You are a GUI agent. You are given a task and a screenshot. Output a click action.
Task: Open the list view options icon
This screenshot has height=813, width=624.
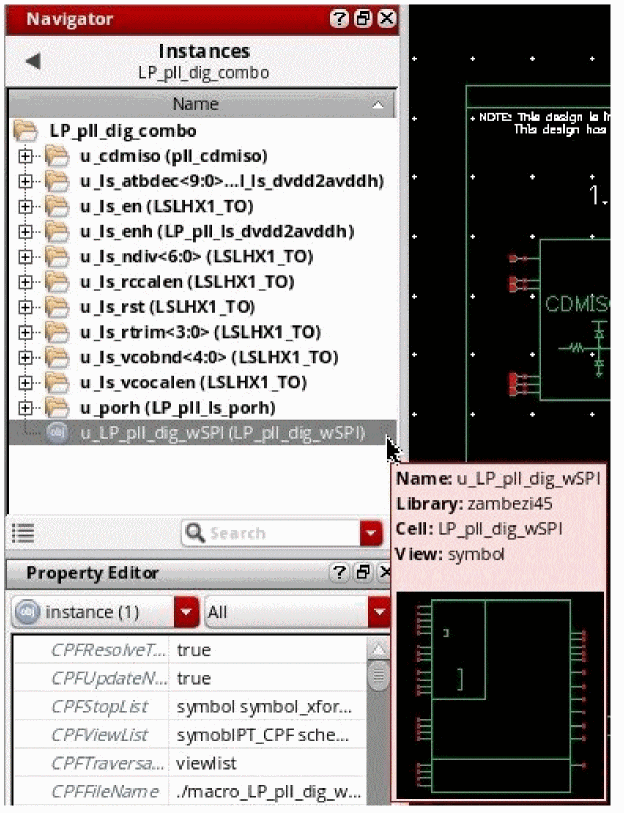23,532
